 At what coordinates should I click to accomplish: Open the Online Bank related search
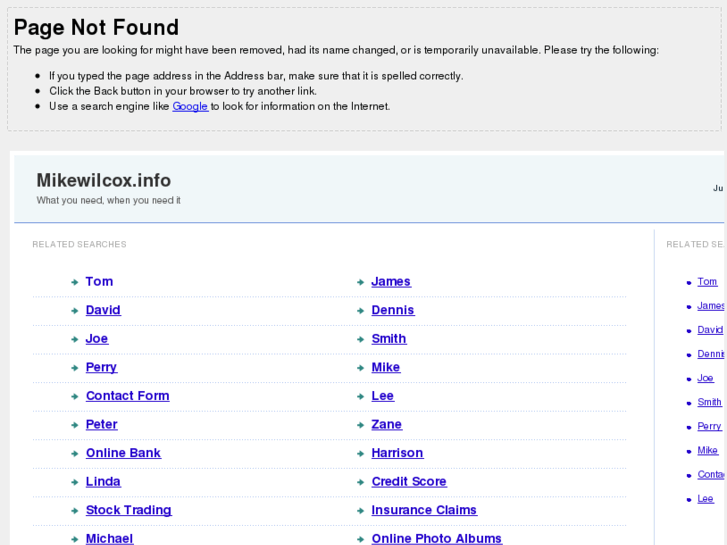(123, 453)
